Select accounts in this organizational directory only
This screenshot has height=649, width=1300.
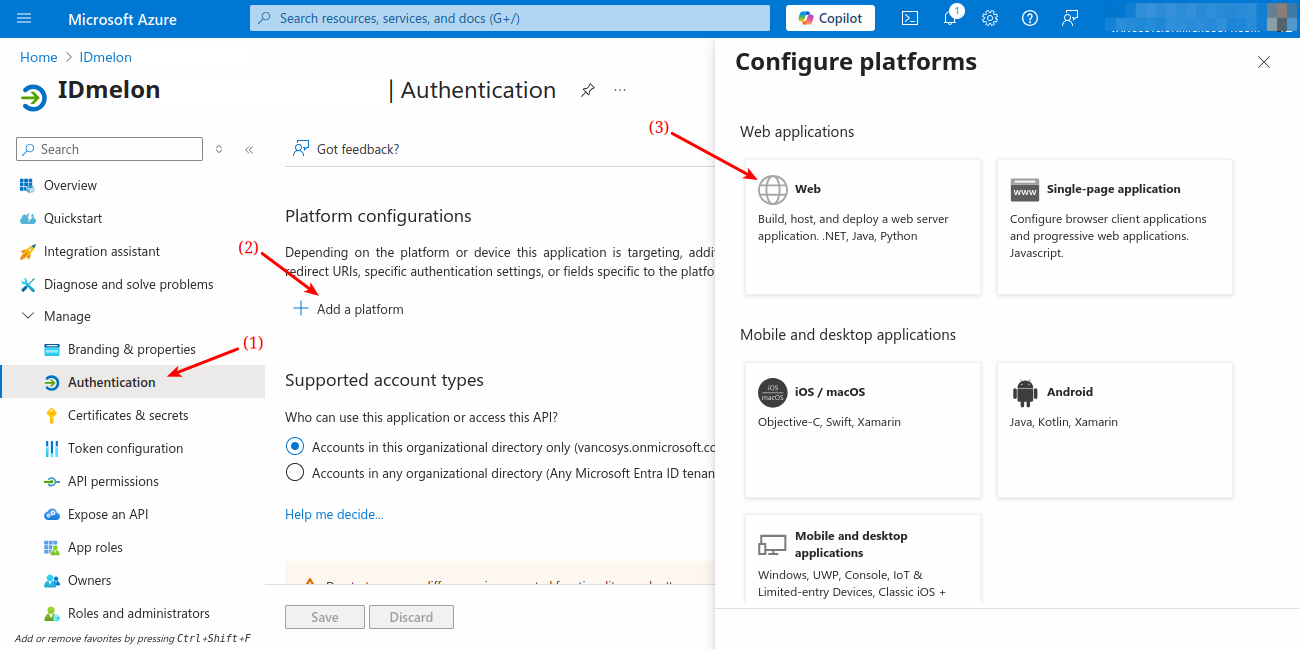294,446
